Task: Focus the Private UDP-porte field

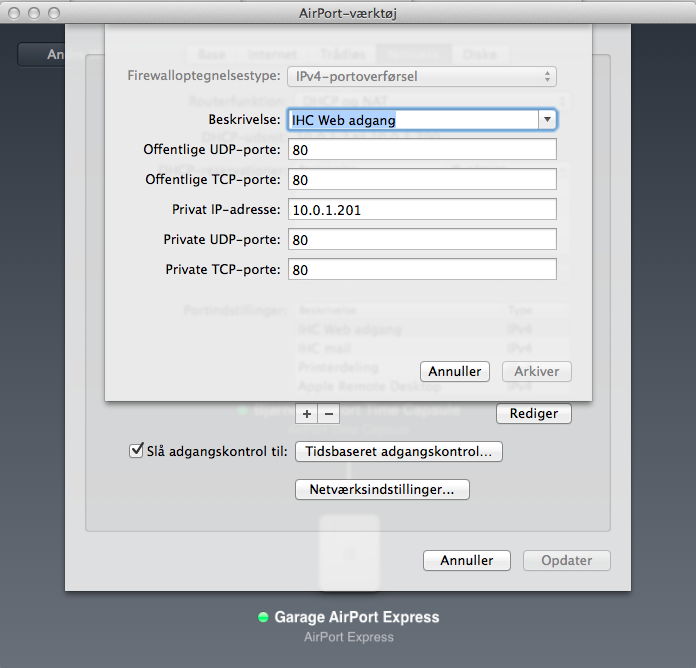Action: pyautogui.click(x=421, y=240)
